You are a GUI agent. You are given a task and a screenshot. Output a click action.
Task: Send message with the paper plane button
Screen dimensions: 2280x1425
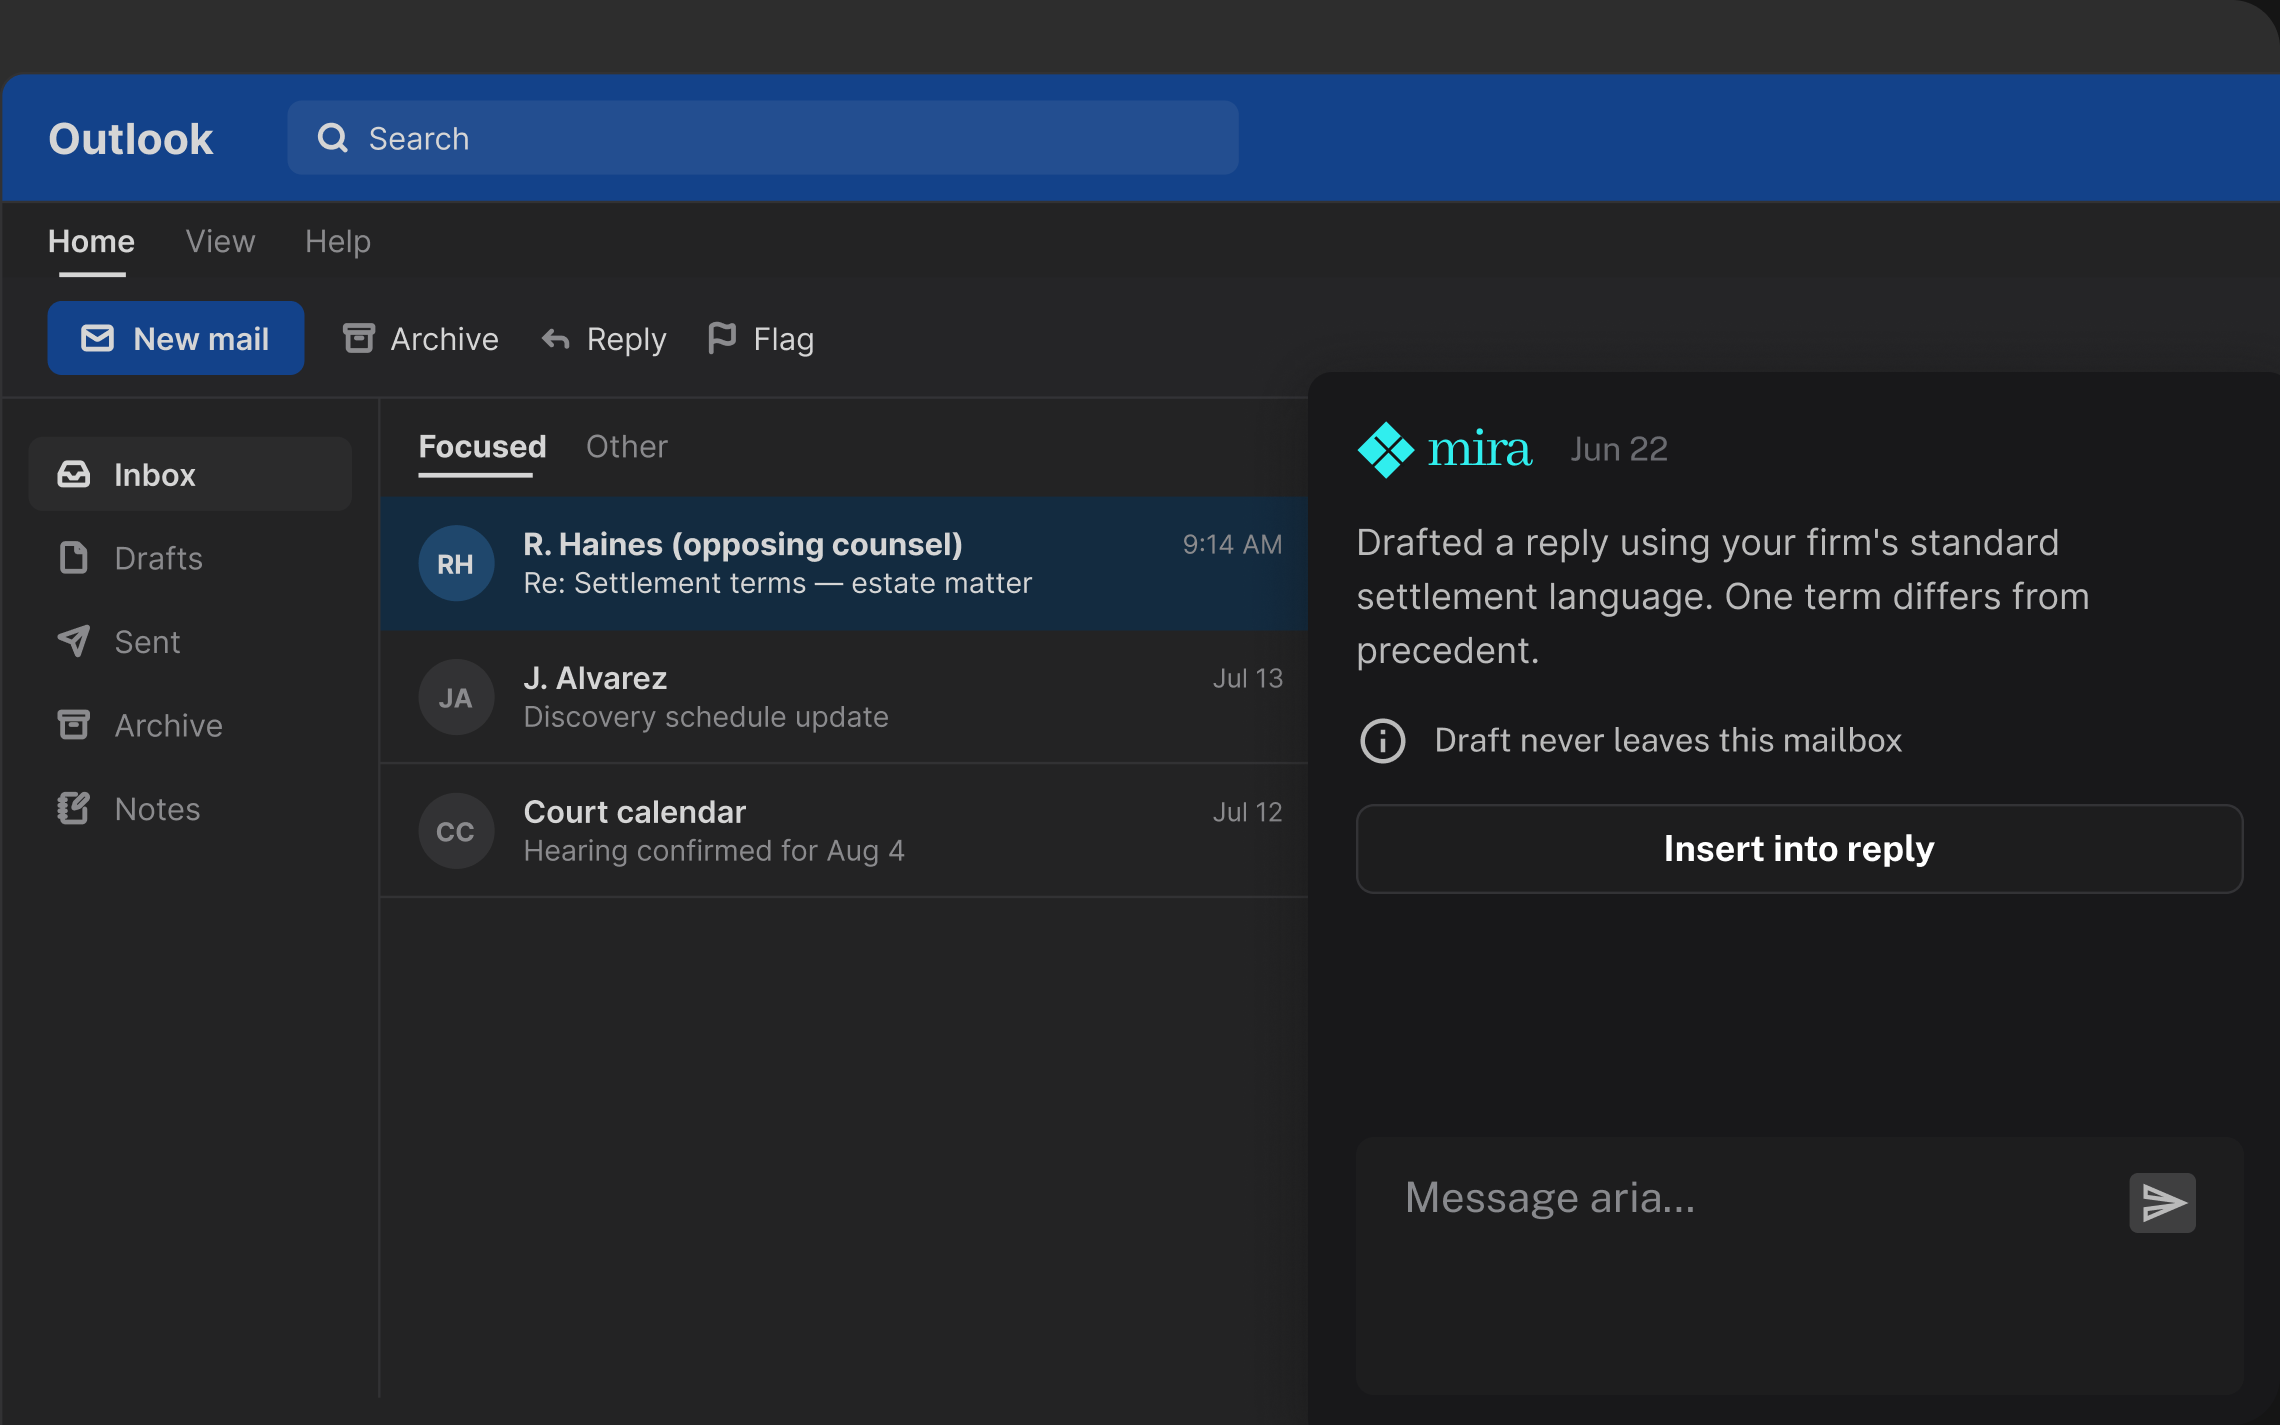(x=2162, y=1203)
